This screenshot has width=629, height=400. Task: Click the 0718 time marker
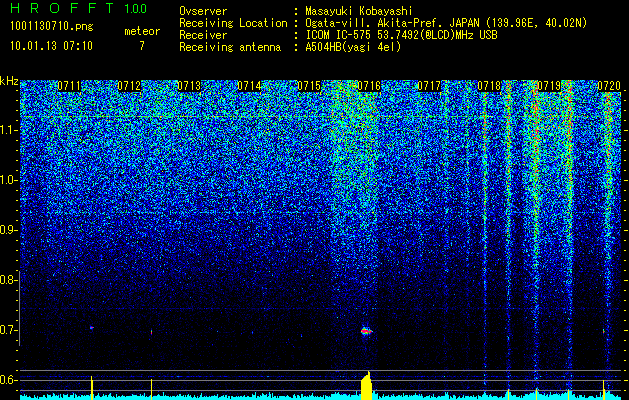pos(489,86)
